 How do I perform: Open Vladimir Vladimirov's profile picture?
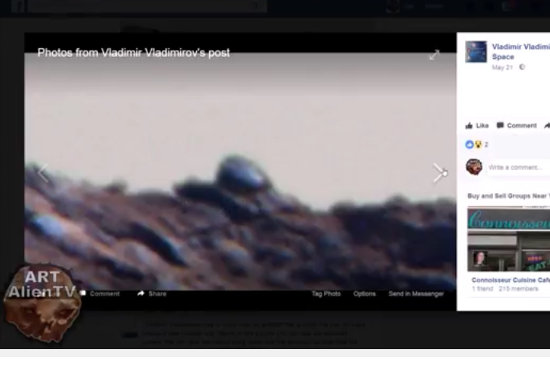pyautogui.click(x=476, y=52)
